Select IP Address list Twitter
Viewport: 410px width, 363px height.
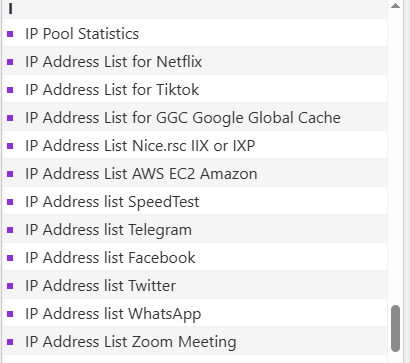point(101,286)
